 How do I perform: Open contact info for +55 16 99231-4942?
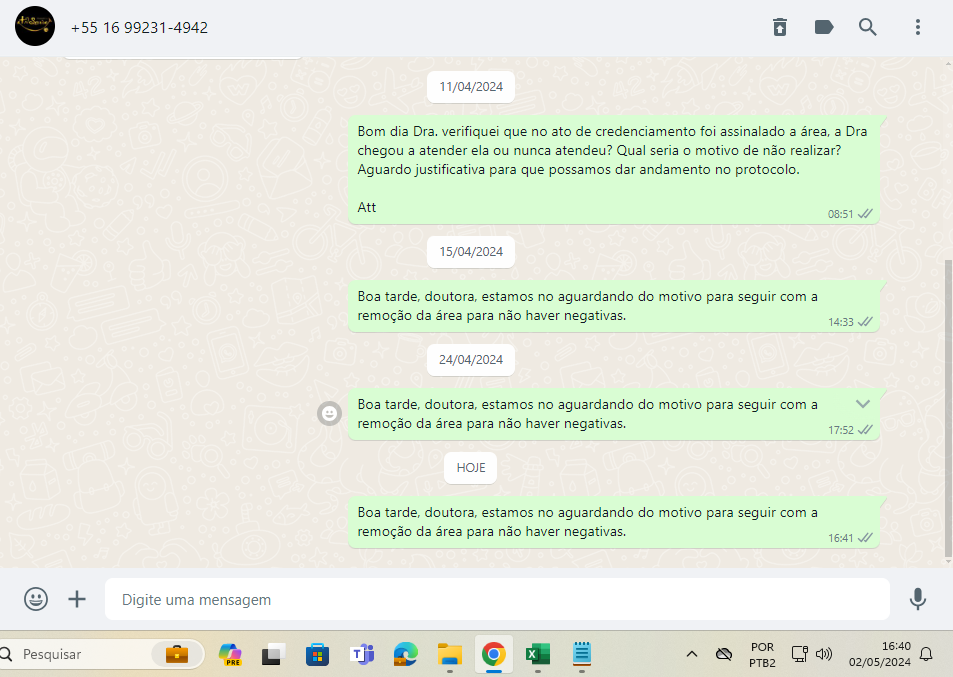[x=139, y=28]
